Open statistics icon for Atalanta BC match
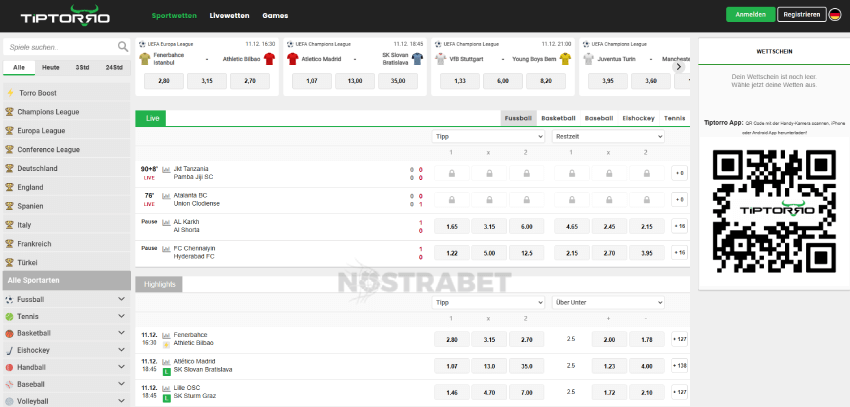The height and width of the screenshot is (407, 850). (x=166, y=196)
